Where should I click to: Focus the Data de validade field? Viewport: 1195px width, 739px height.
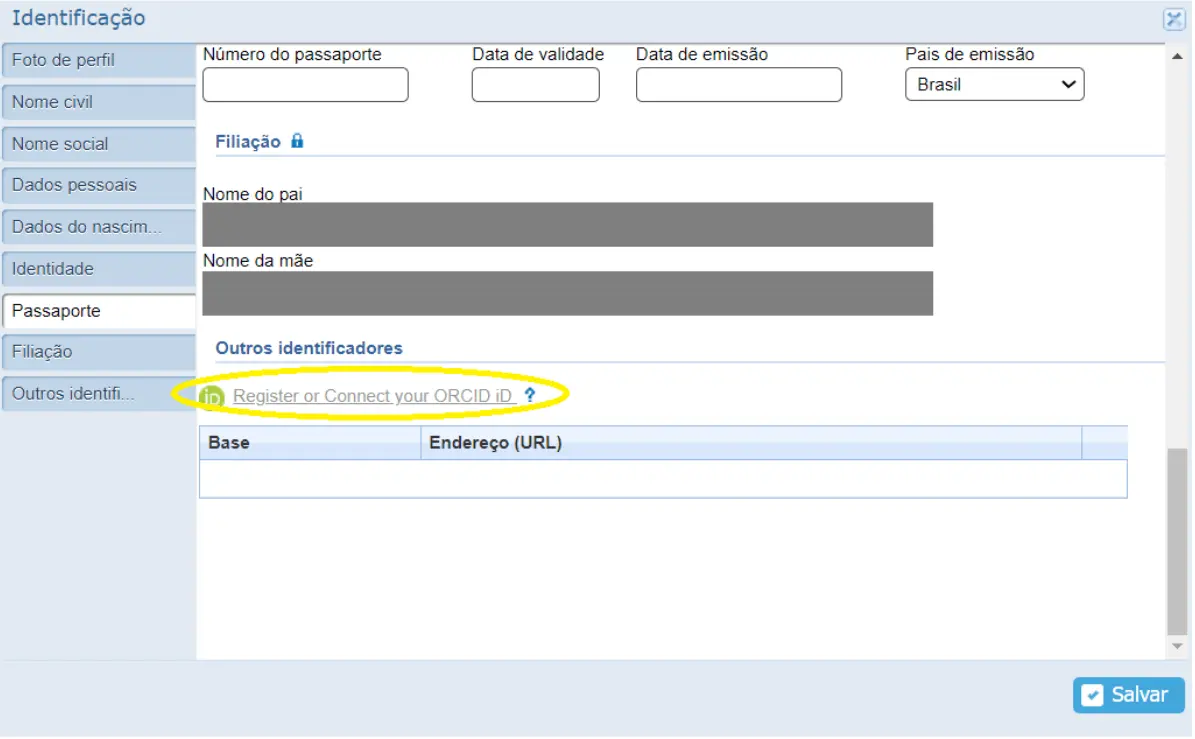(x=535, y=85)
